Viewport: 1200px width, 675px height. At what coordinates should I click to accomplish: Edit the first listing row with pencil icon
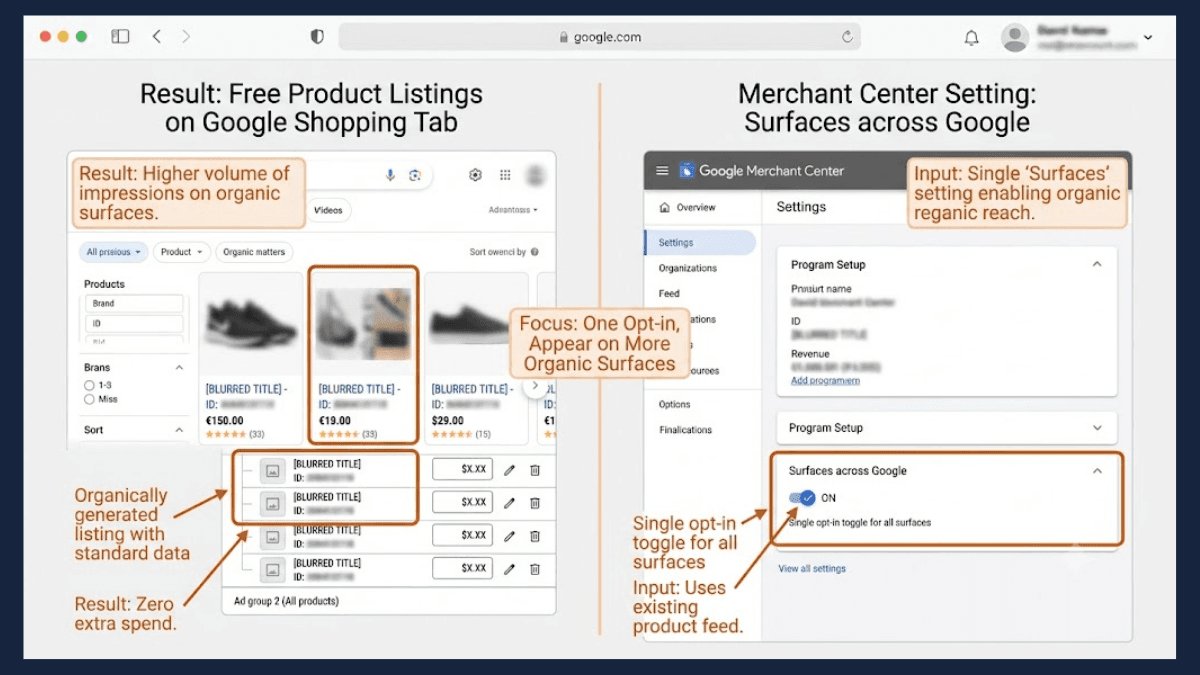pyautogui.click(x=509, y=470)
